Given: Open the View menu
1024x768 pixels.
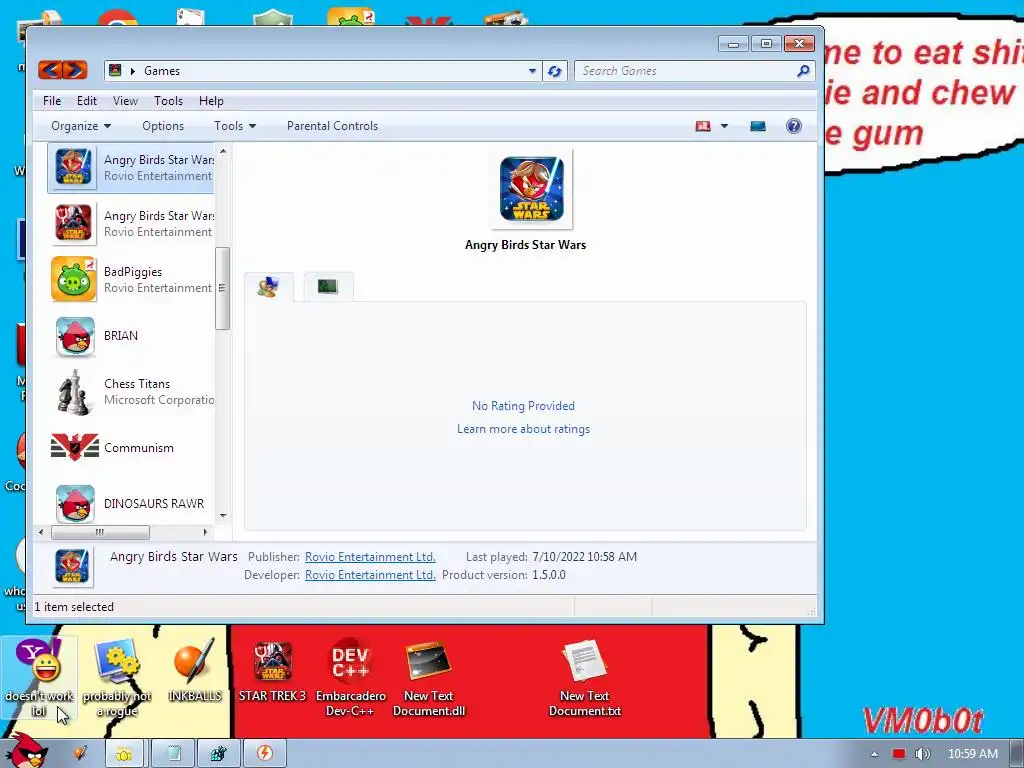Looking at the screenshot, I should click(x=125, y=101).
